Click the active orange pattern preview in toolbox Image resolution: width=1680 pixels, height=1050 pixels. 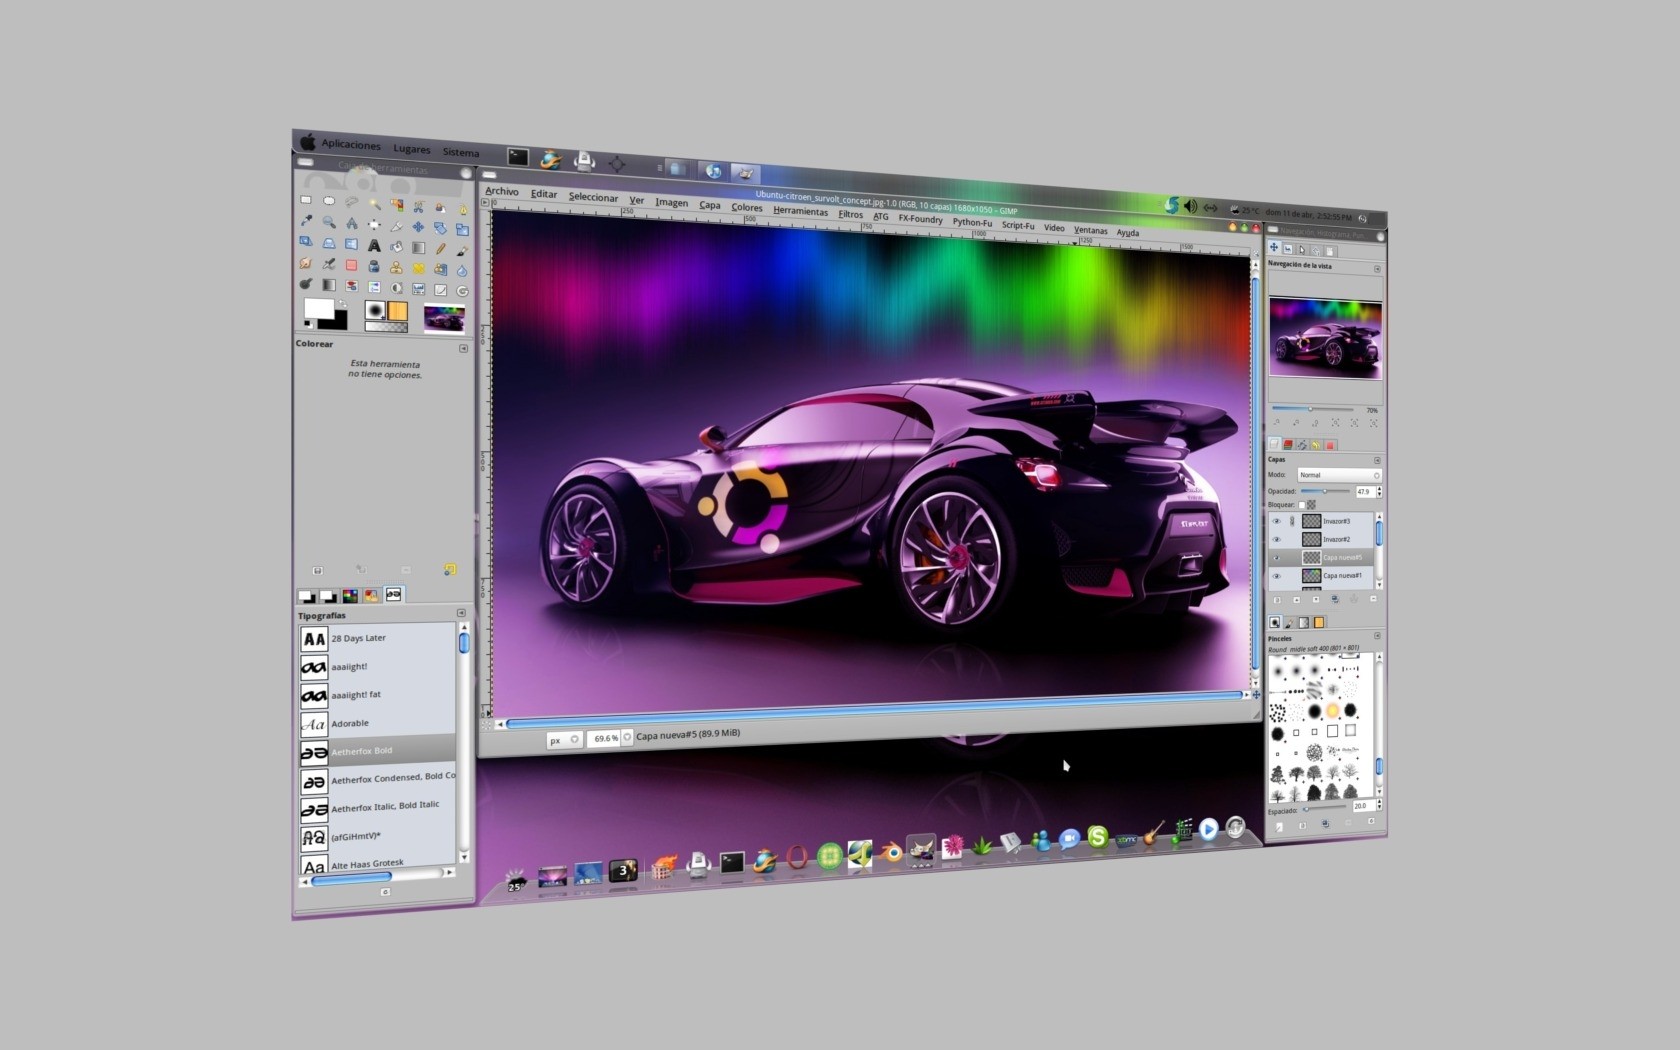pos(397,311)
